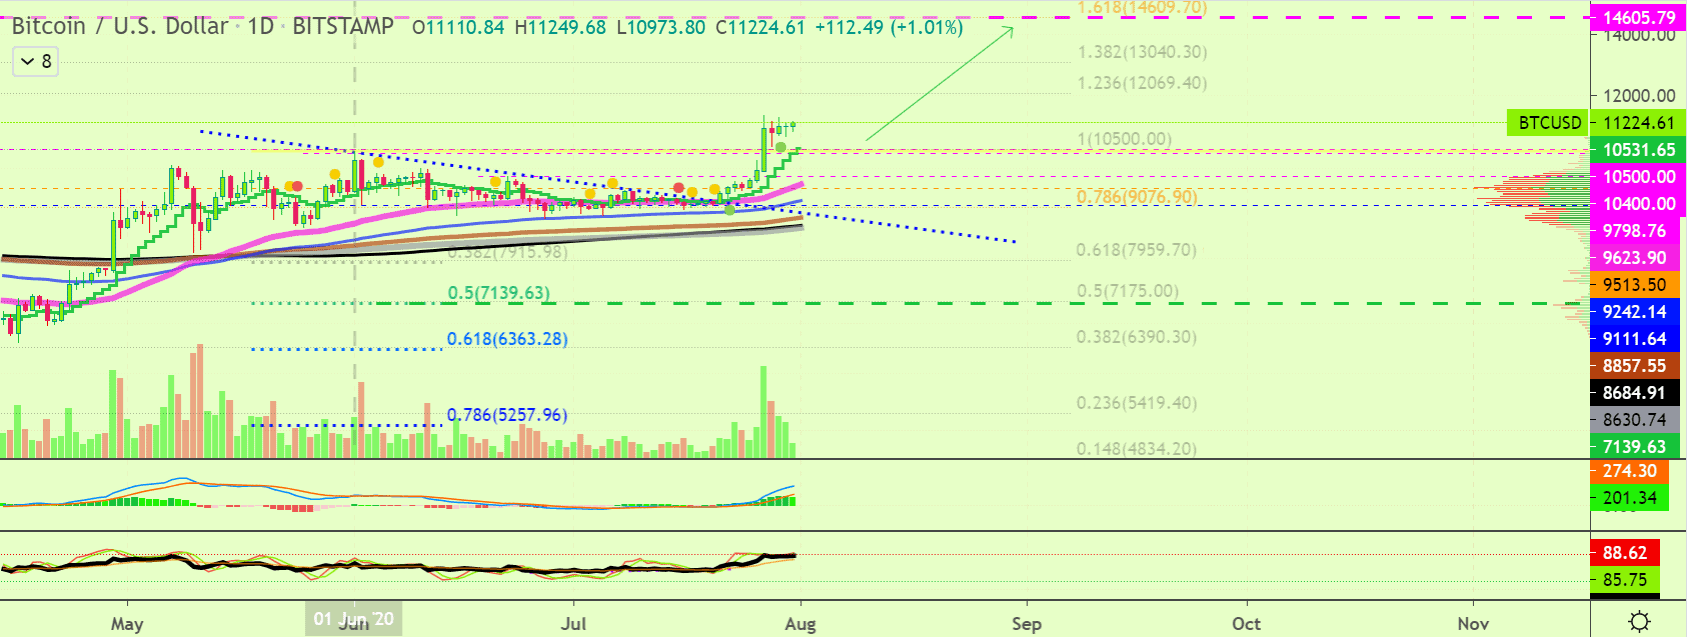Click the orange 9513.50 price label

click(x=1634, y=285)
